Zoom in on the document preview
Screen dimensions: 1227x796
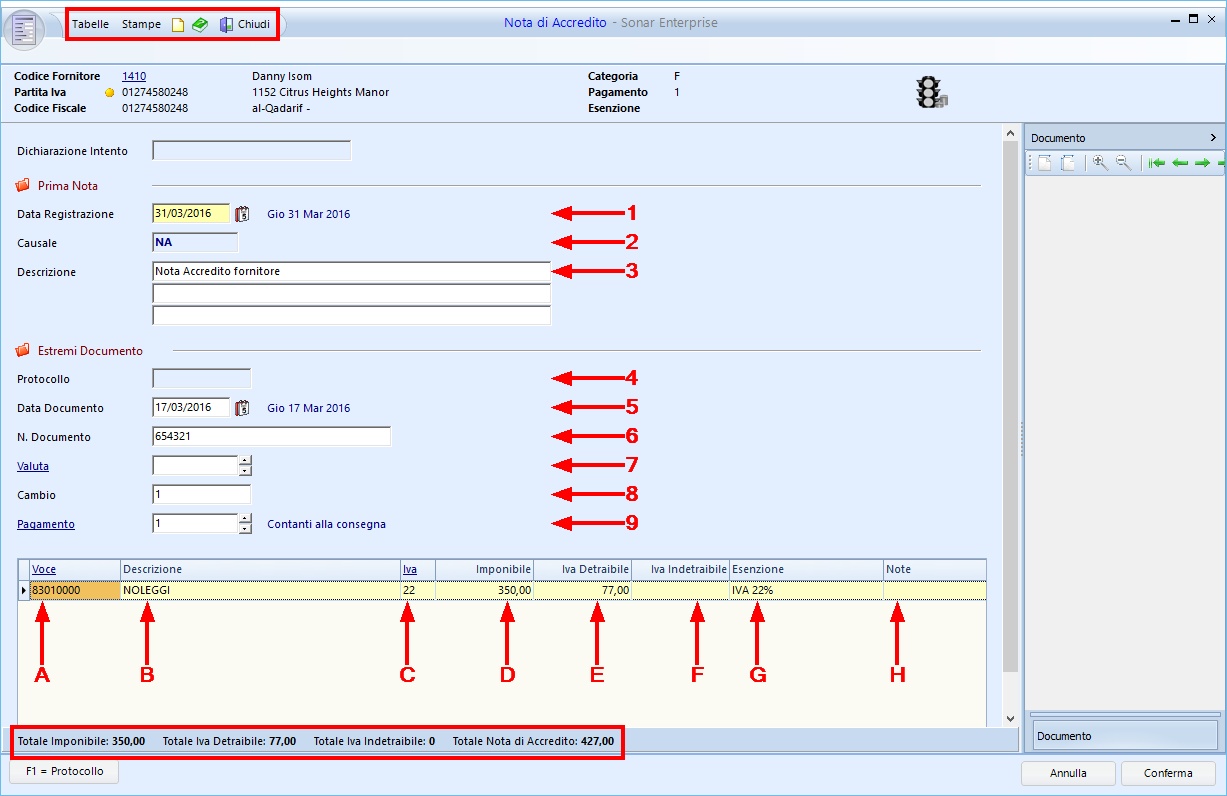pyautogui.click(x=1100, y=163)
